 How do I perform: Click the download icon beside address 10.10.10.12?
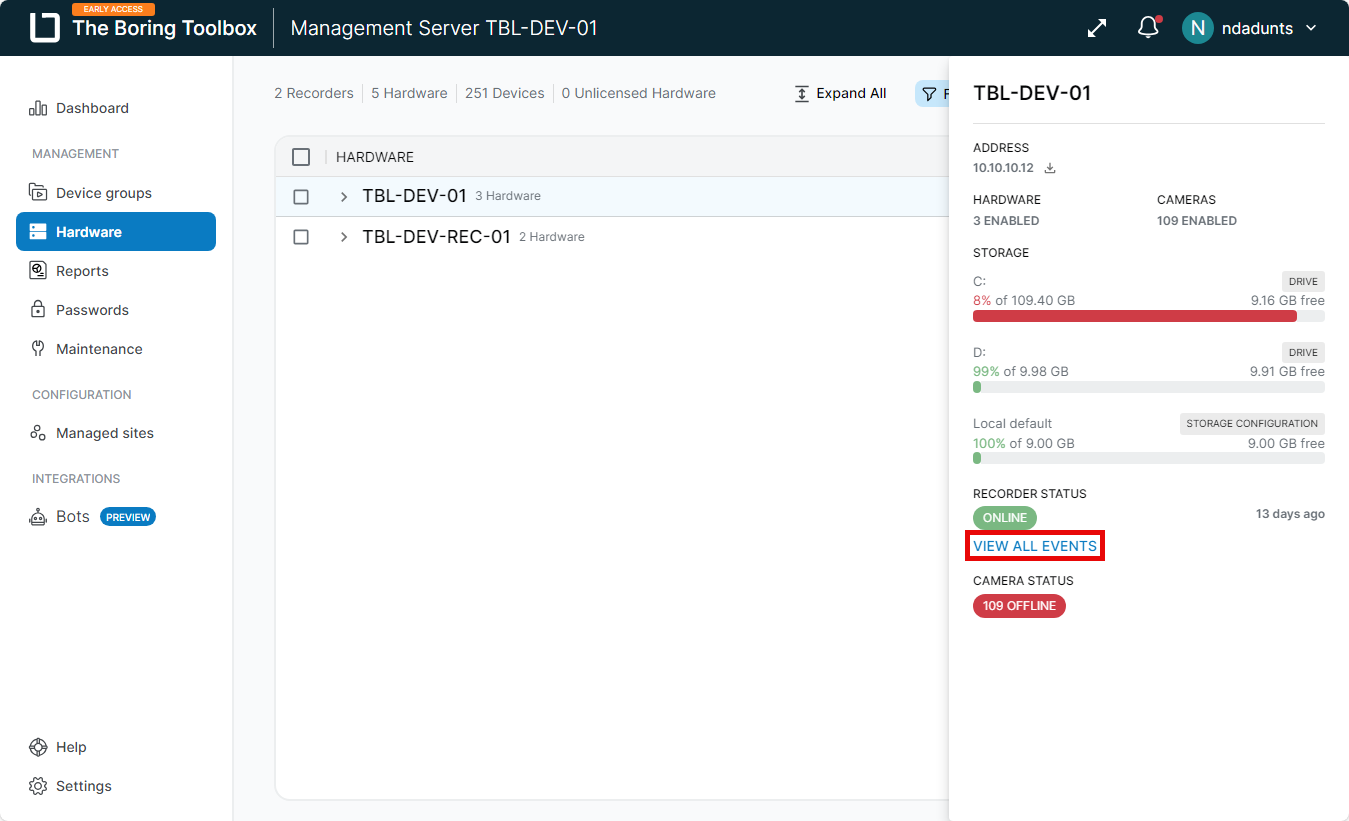tap(1050, 168)
